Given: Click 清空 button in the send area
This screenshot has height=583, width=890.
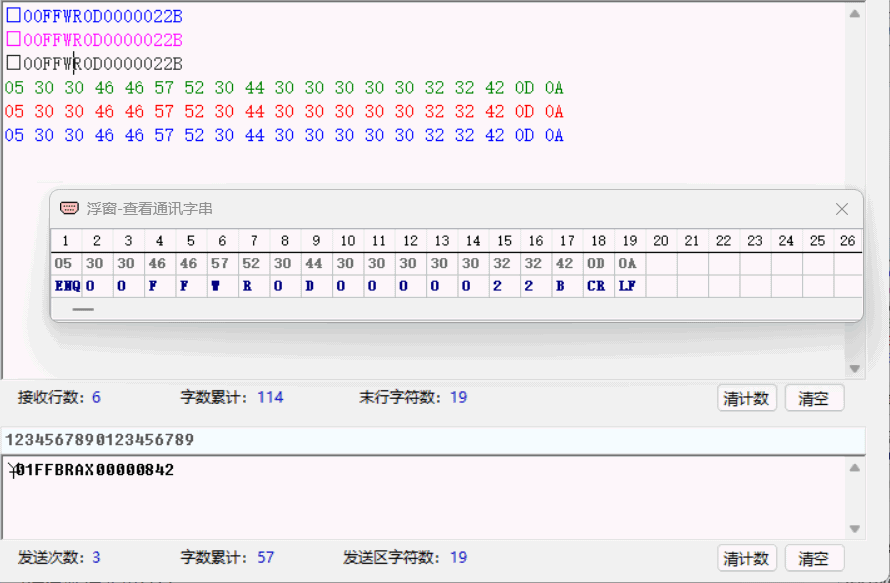Looking at the screenshot, I should point(814,558).
